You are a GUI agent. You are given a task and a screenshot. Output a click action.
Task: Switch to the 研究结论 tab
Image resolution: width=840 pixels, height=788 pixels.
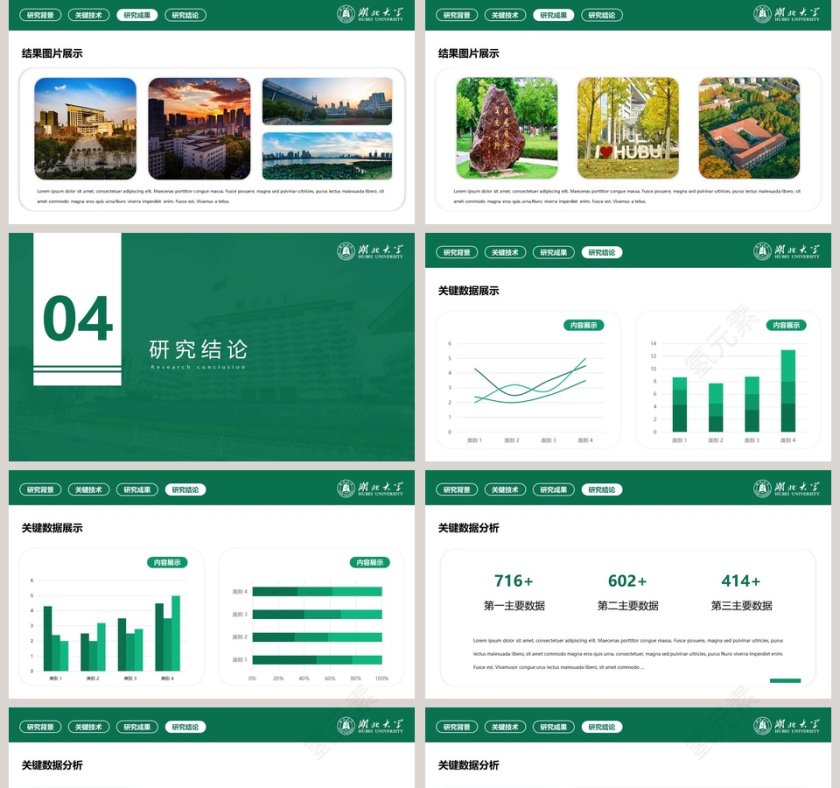(x=184, y=15)
